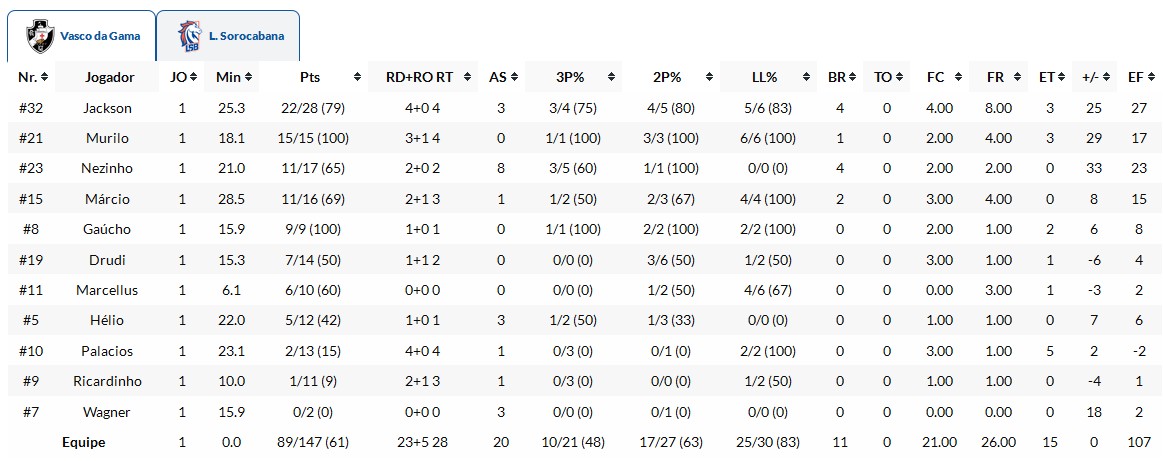Click player name Nezinho

(109, 169)
